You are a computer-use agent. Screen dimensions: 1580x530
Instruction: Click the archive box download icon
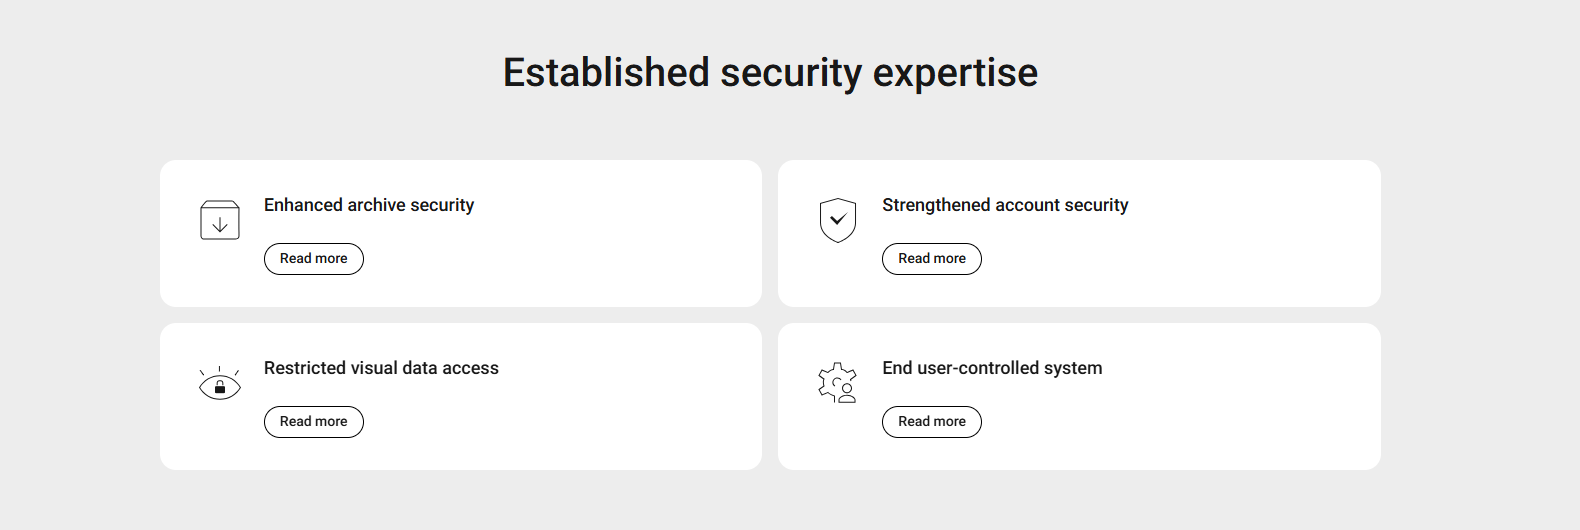click(220, 220)
